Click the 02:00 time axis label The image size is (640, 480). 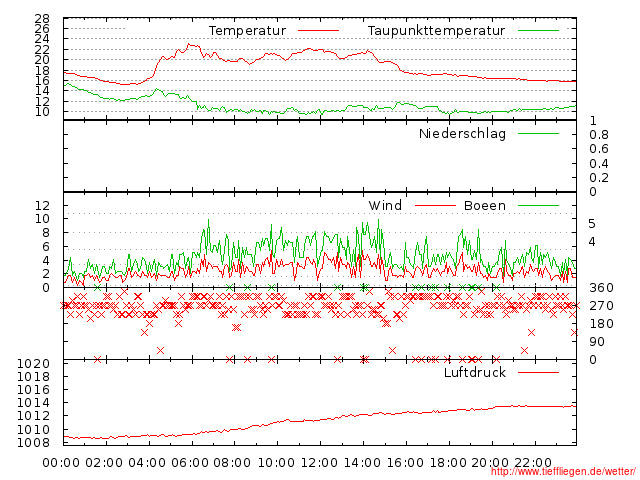click(x=104, y=463)
